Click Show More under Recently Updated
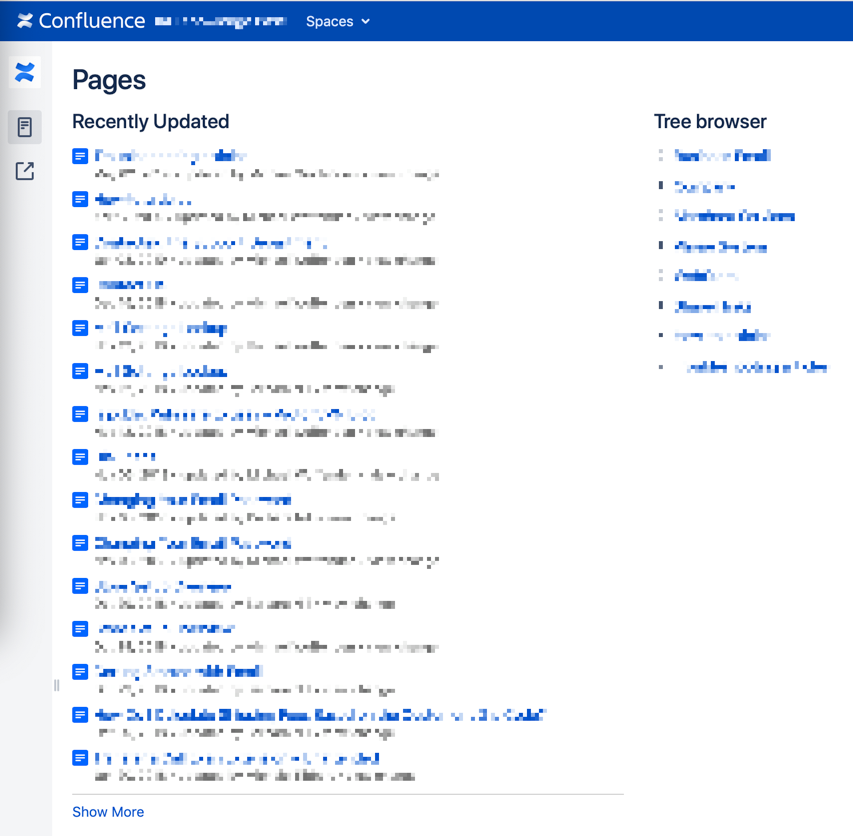 click(108, 812)
